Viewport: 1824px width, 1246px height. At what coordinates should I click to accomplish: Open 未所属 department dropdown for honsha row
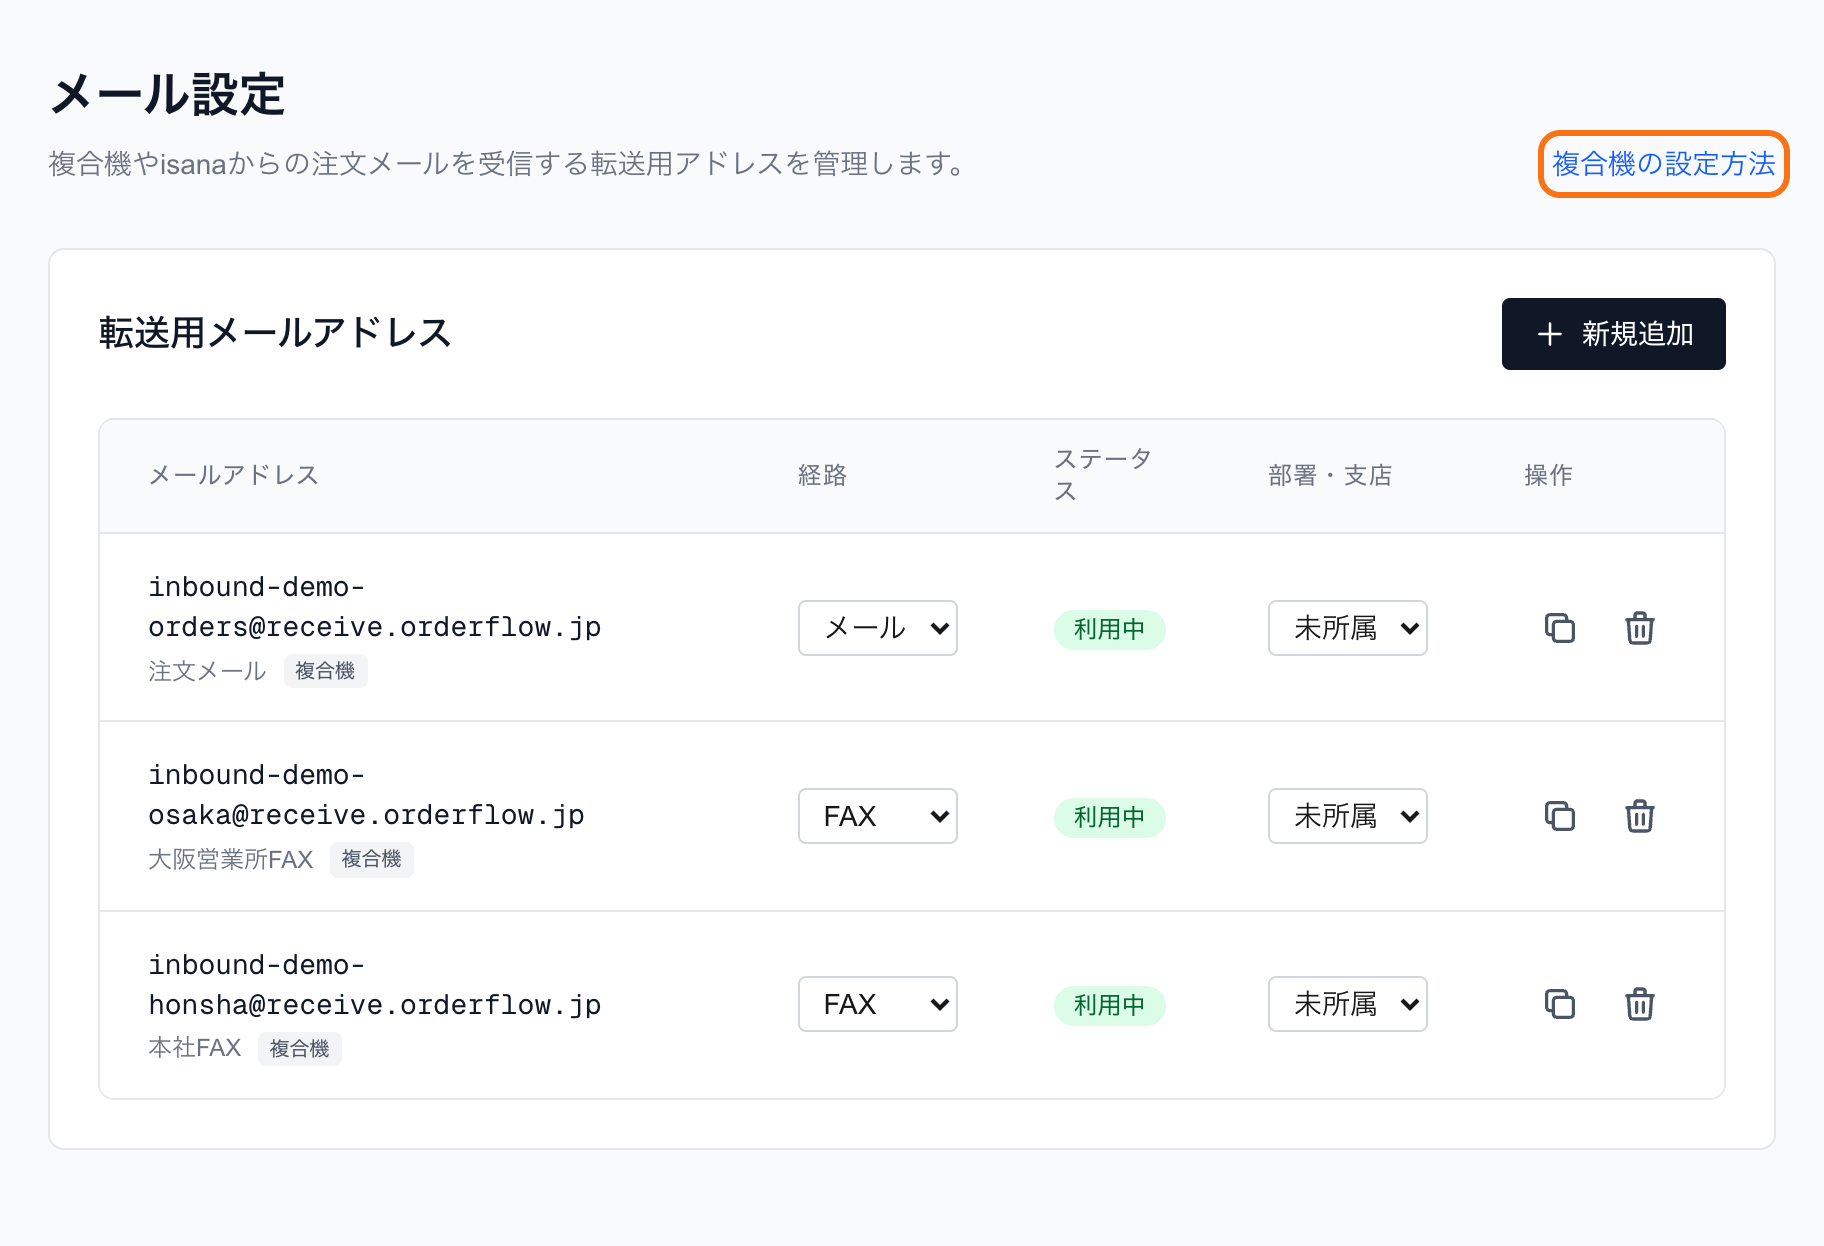pos(1348,1004)
